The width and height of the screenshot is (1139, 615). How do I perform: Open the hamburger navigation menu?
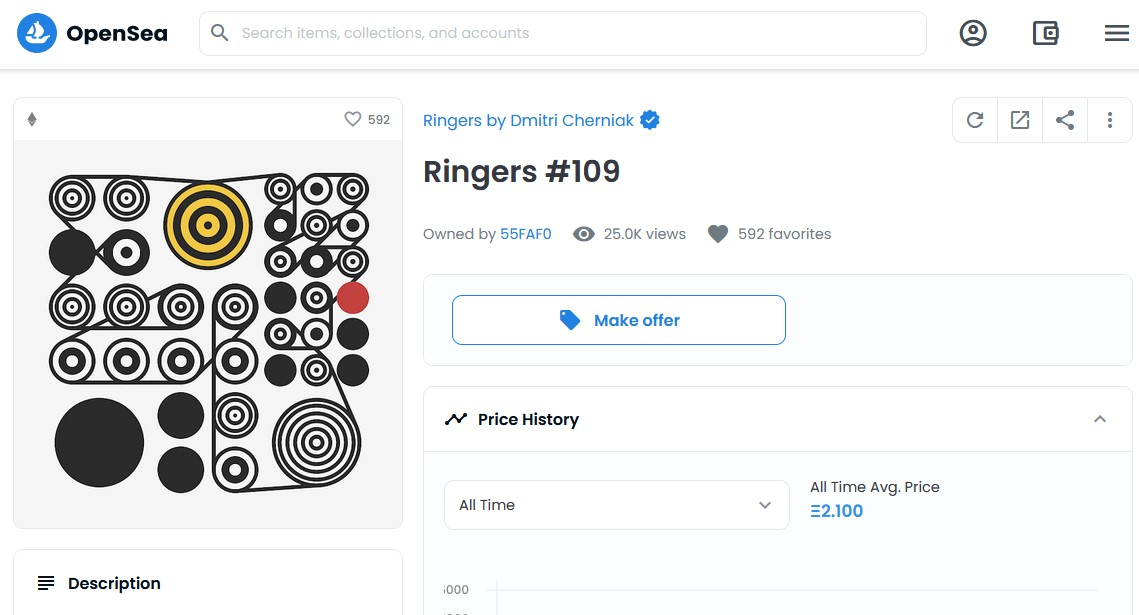[x=1117, y=33]
